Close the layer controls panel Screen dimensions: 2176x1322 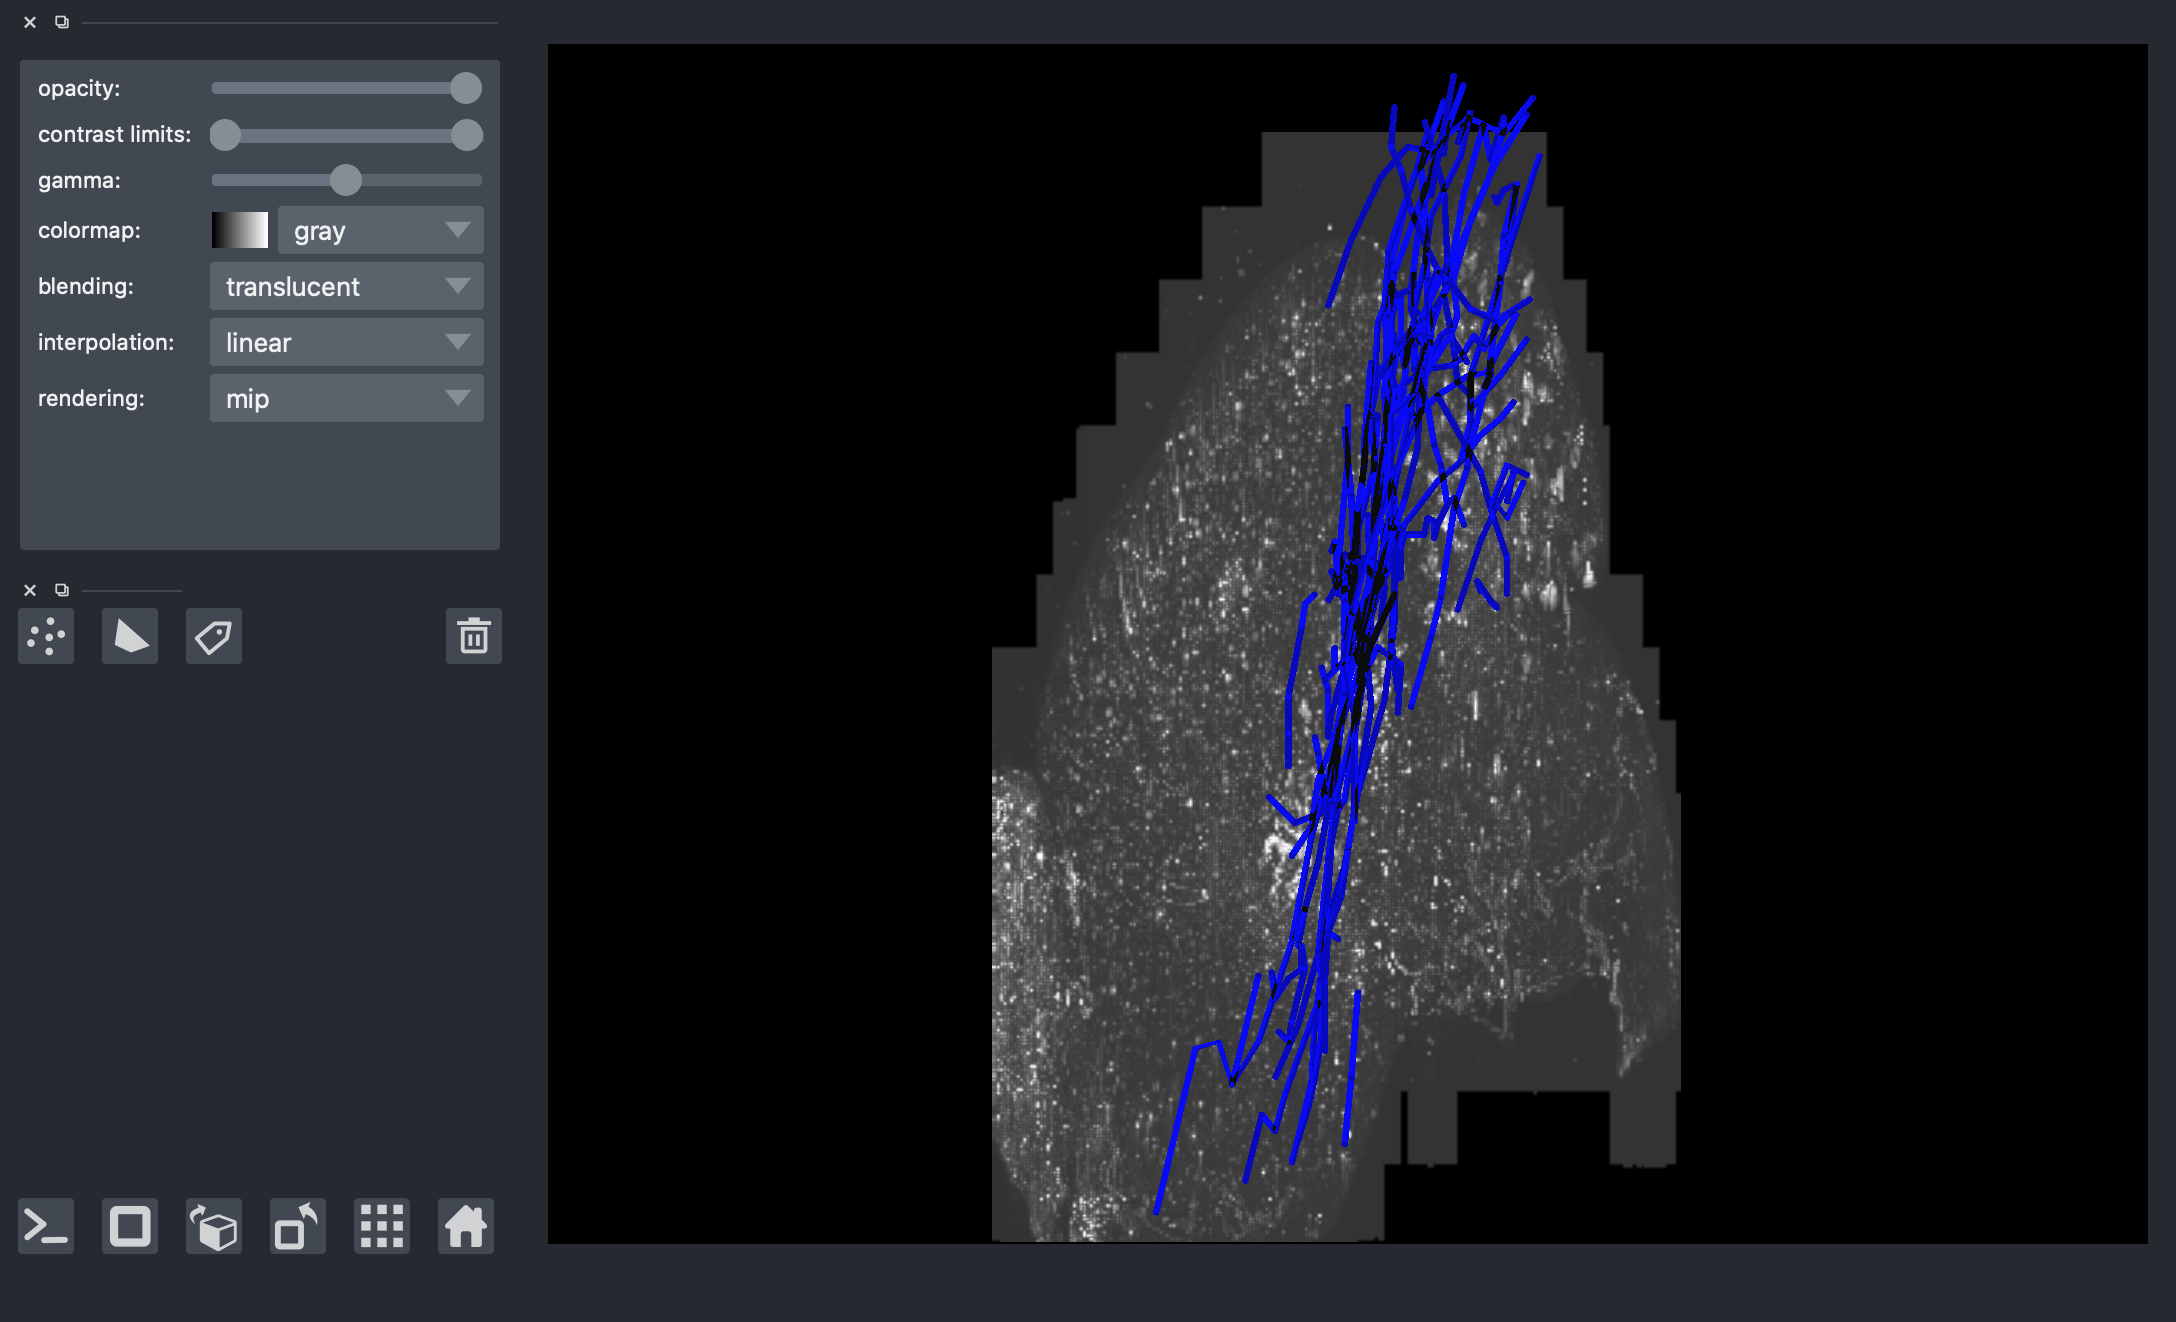pos(30,22)
